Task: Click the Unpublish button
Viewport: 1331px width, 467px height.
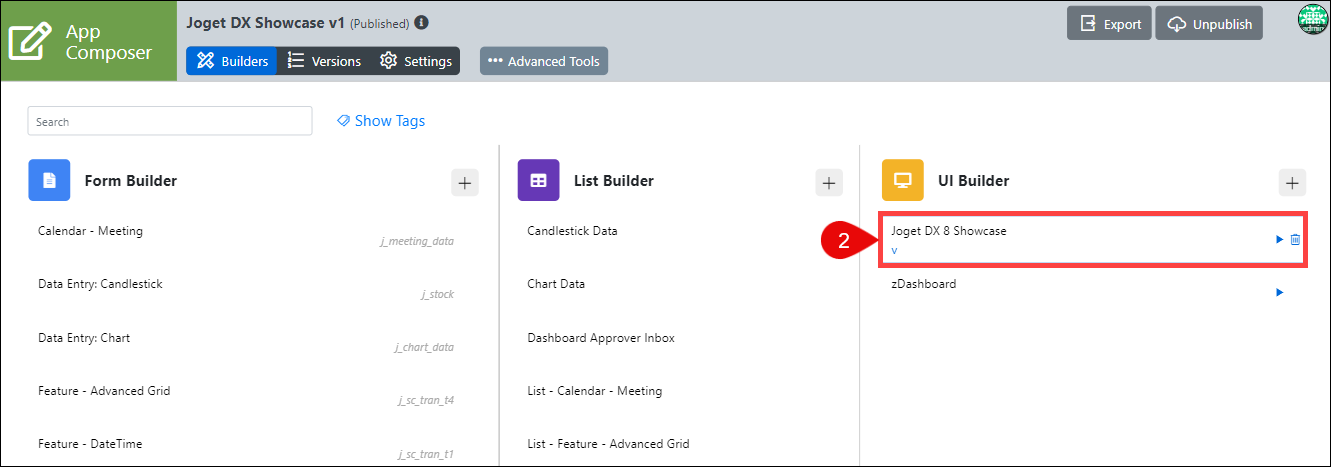Action: (1209, 24)
